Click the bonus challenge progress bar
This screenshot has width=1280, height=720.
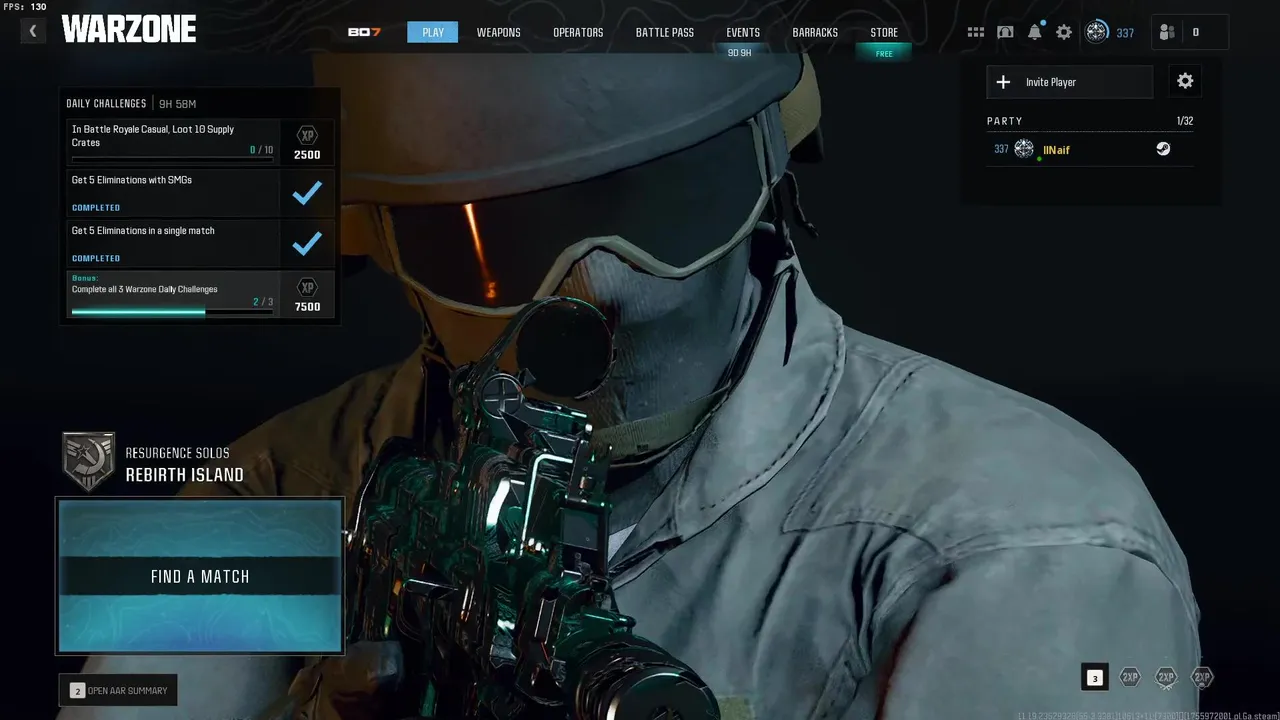pyautogui.click(x=172, y=312)
